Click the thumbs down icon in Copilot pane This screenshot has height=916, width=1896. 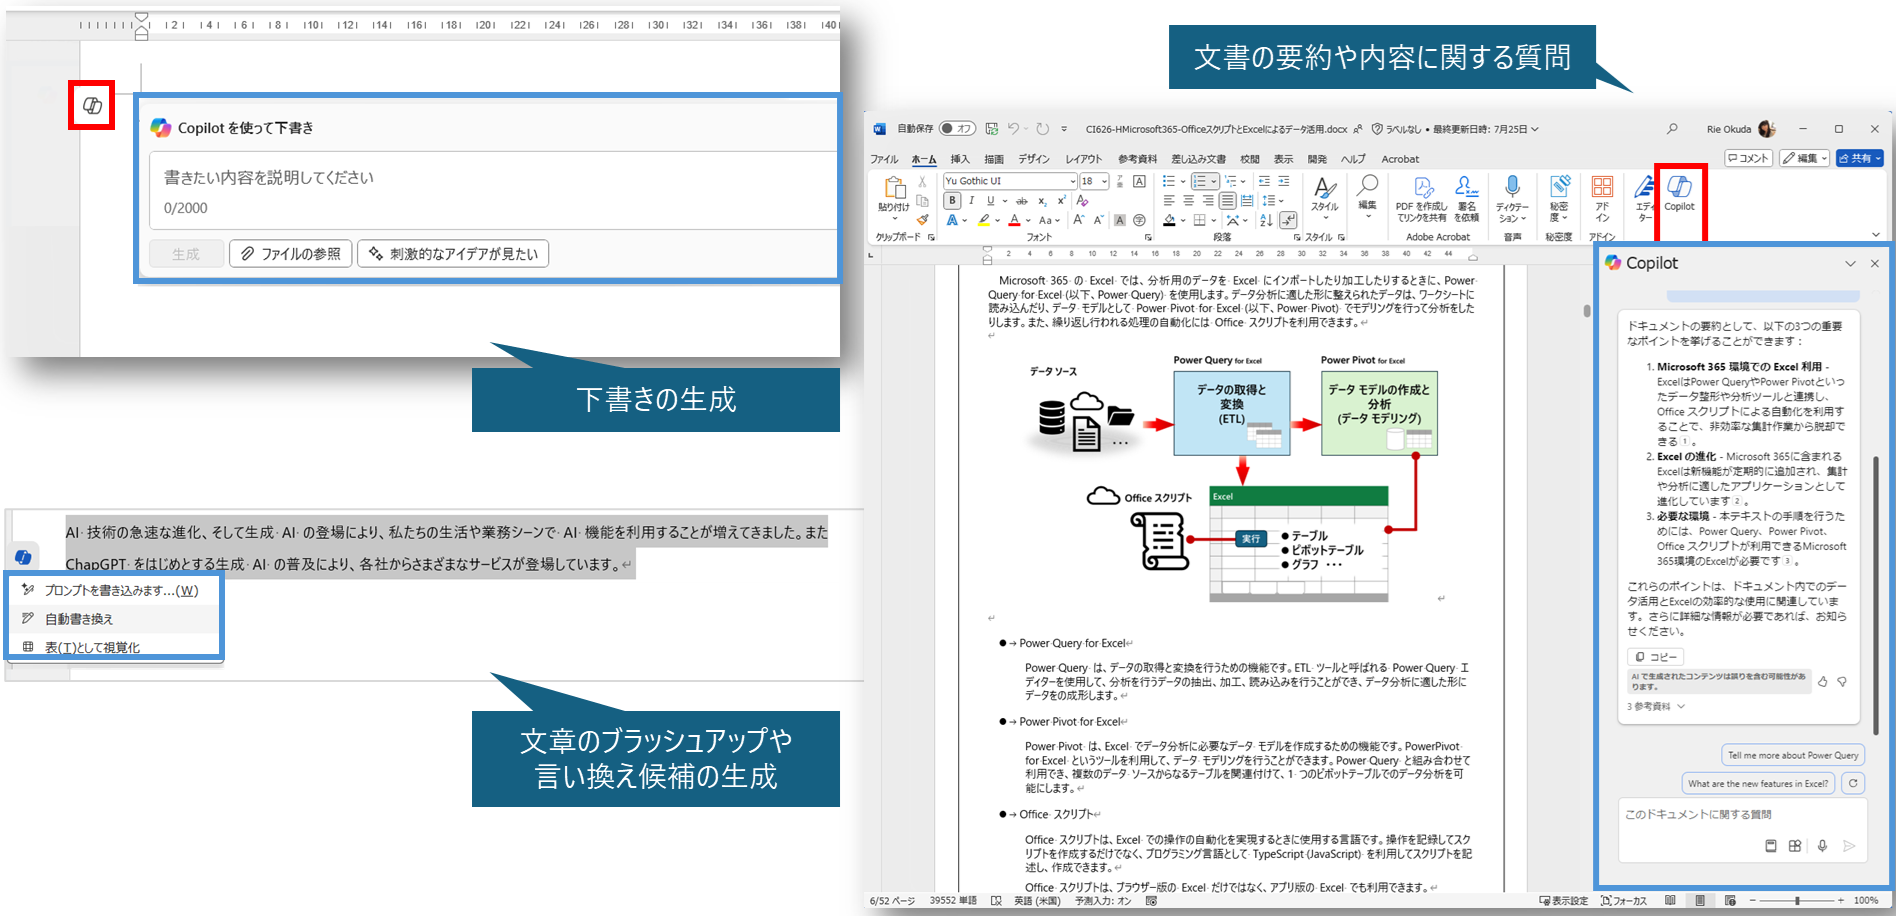[1842, 681]
